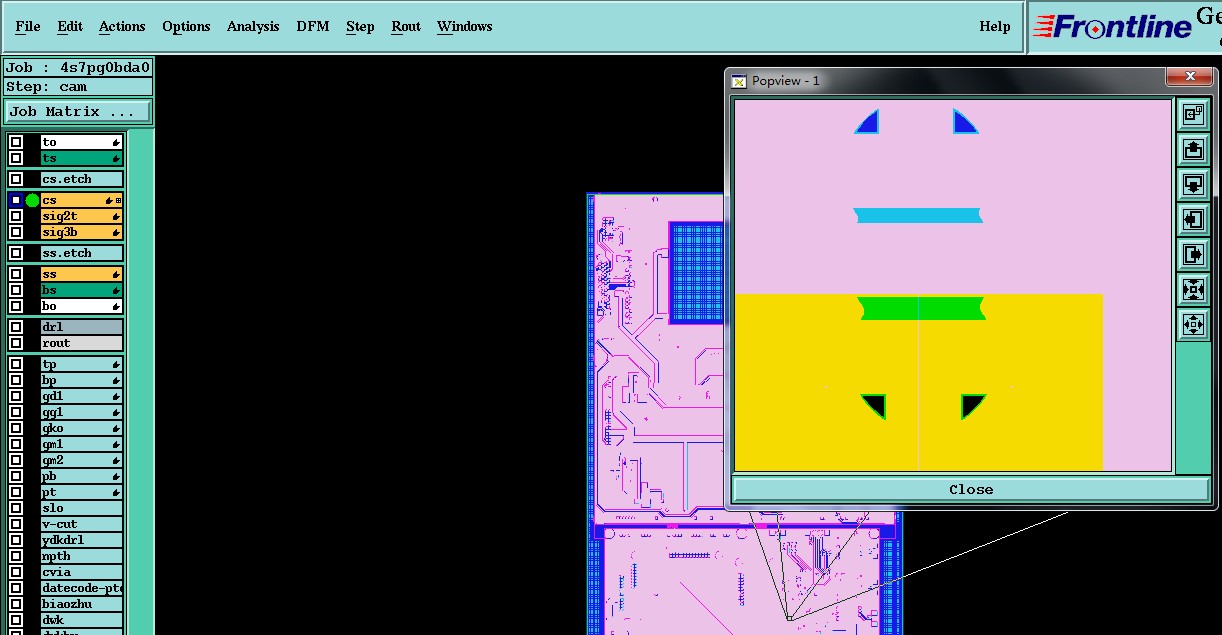Pan the Popview up with up-arrow icon

click(1192, 149)
